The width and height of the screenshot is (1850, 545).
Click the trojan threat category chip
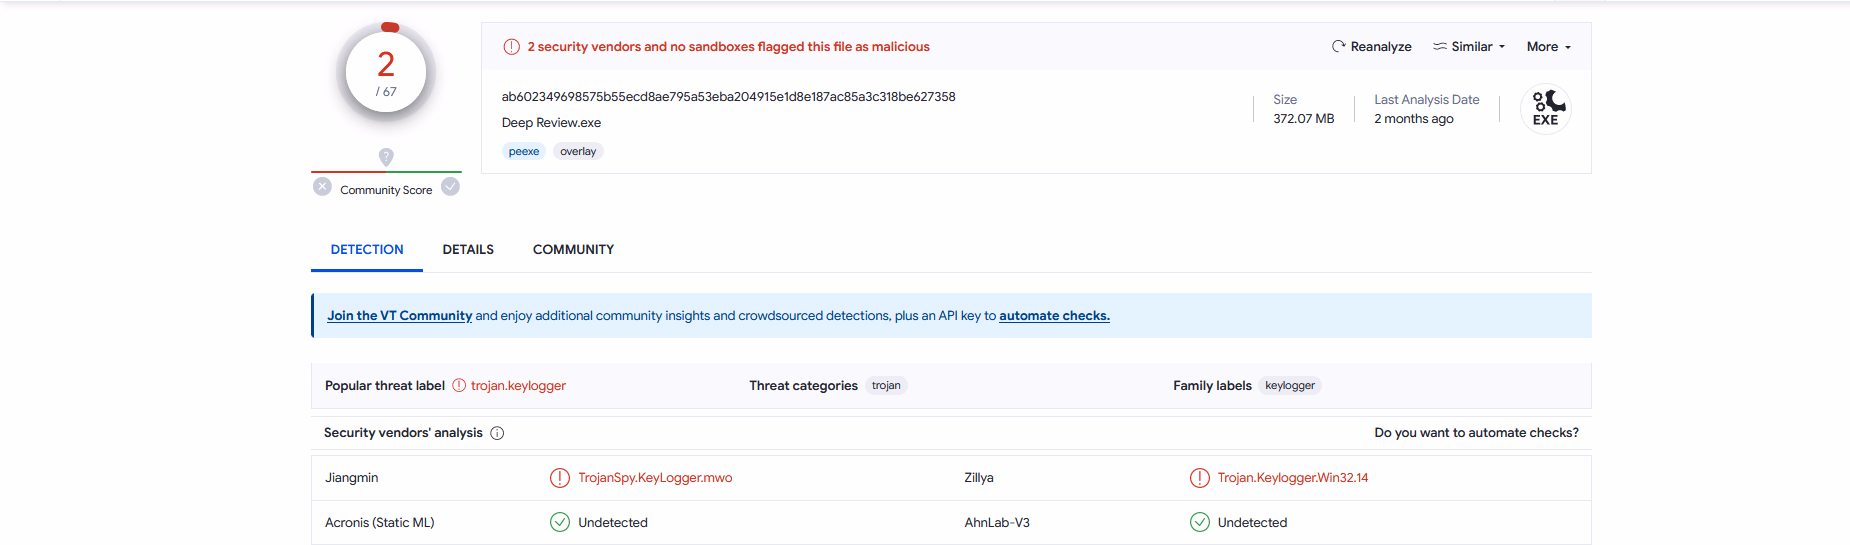click(886, 385)
